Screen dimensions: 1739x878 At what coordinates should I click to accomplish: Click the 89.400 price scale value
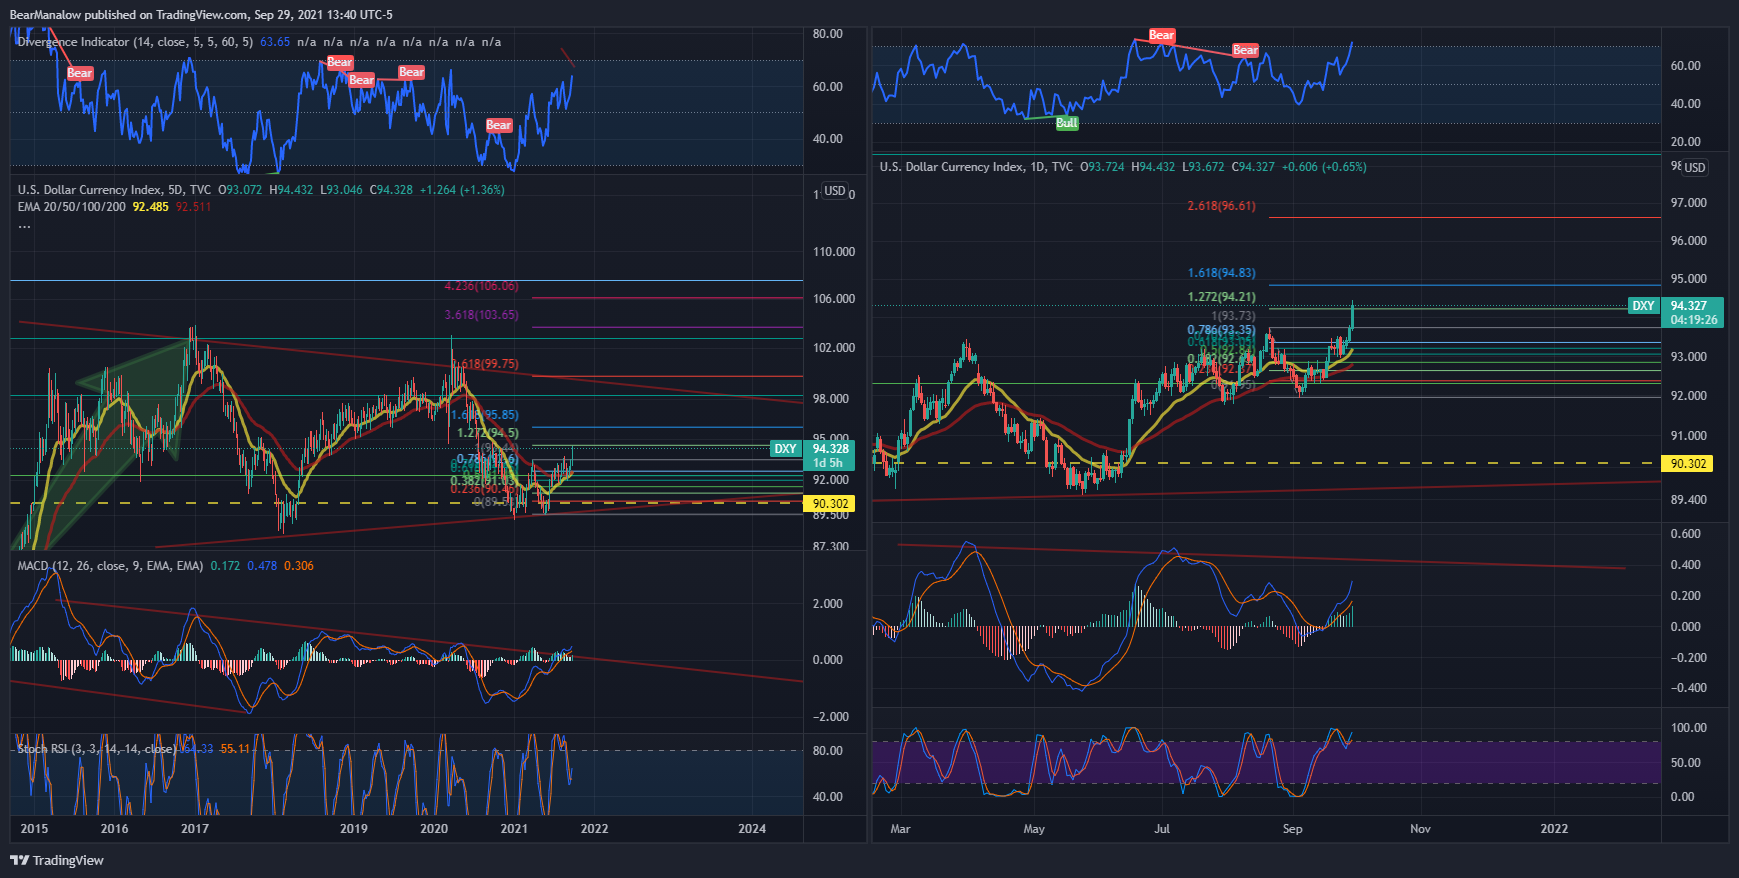pyautogui.click(x=1689, y=500)
